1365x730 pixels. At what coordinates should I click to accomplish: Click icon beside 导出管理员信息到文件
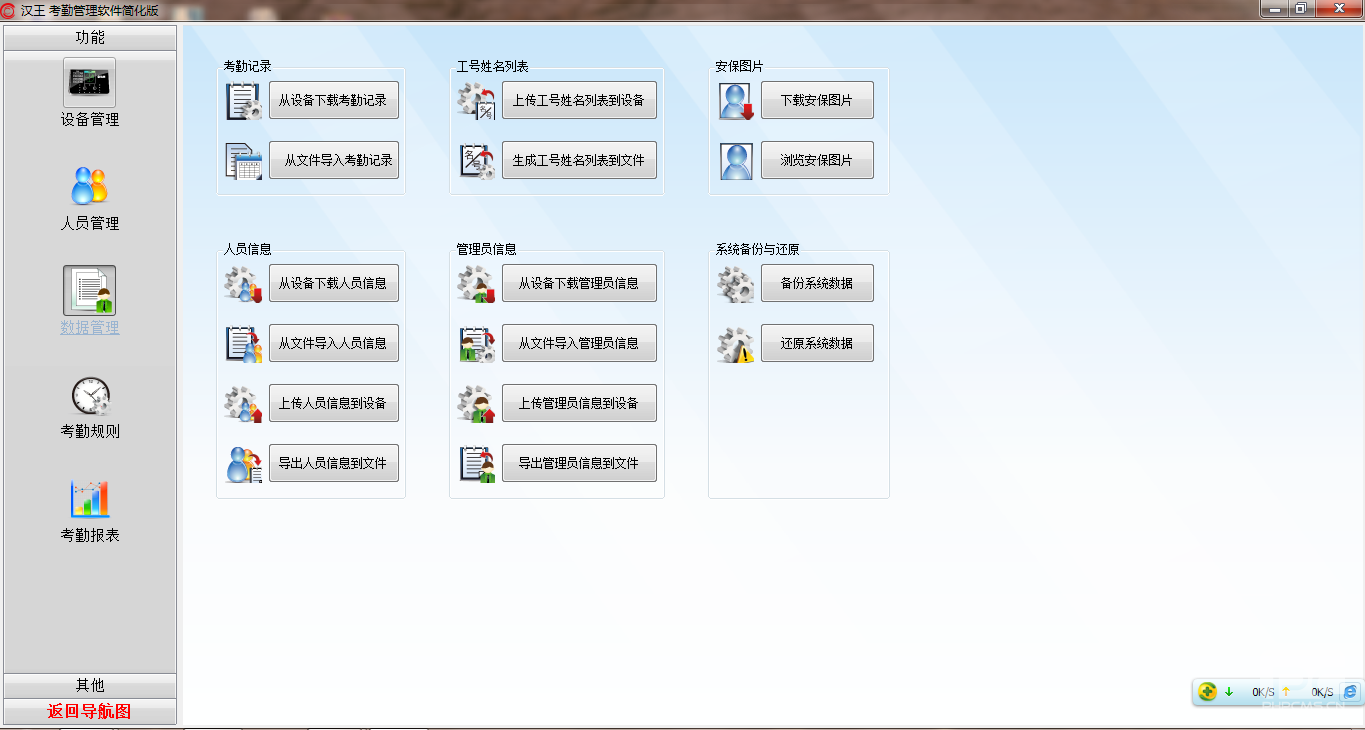(477, 464)
